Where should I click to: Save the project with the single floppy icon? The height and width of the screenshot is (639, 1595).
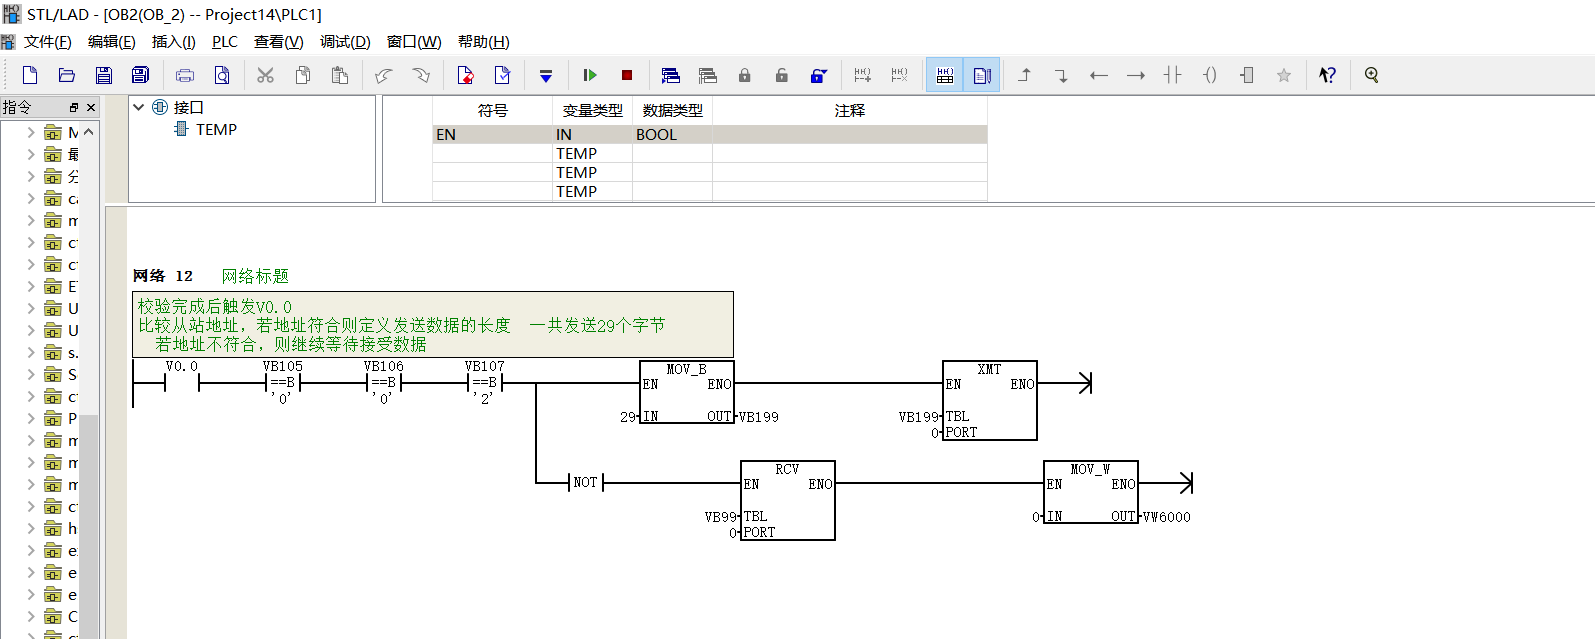(104, 75)
